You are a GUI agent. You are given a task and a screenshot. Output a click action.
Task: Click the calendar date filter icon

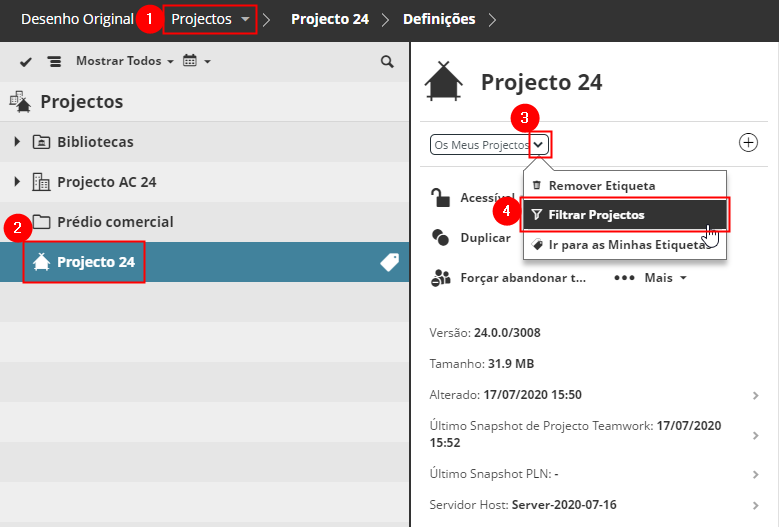[190, 61]
